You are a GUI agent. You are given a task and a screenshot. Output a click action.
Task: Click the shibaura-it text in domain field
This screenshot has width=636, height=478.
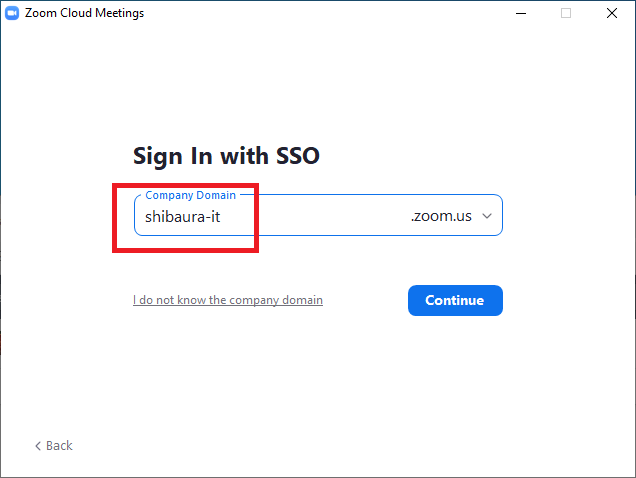click(182, 216)
